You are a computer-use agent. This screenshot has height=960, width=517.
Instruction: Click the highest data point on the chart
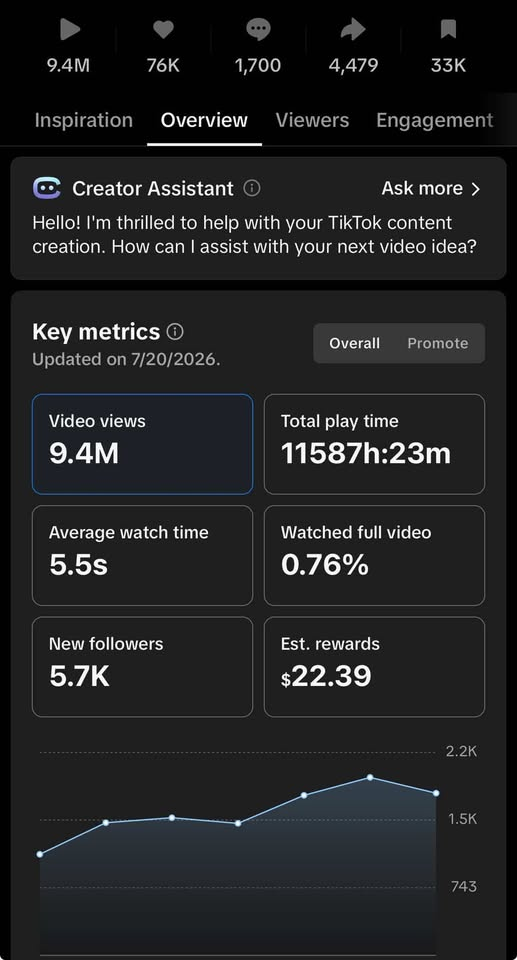tap(370, 778)
